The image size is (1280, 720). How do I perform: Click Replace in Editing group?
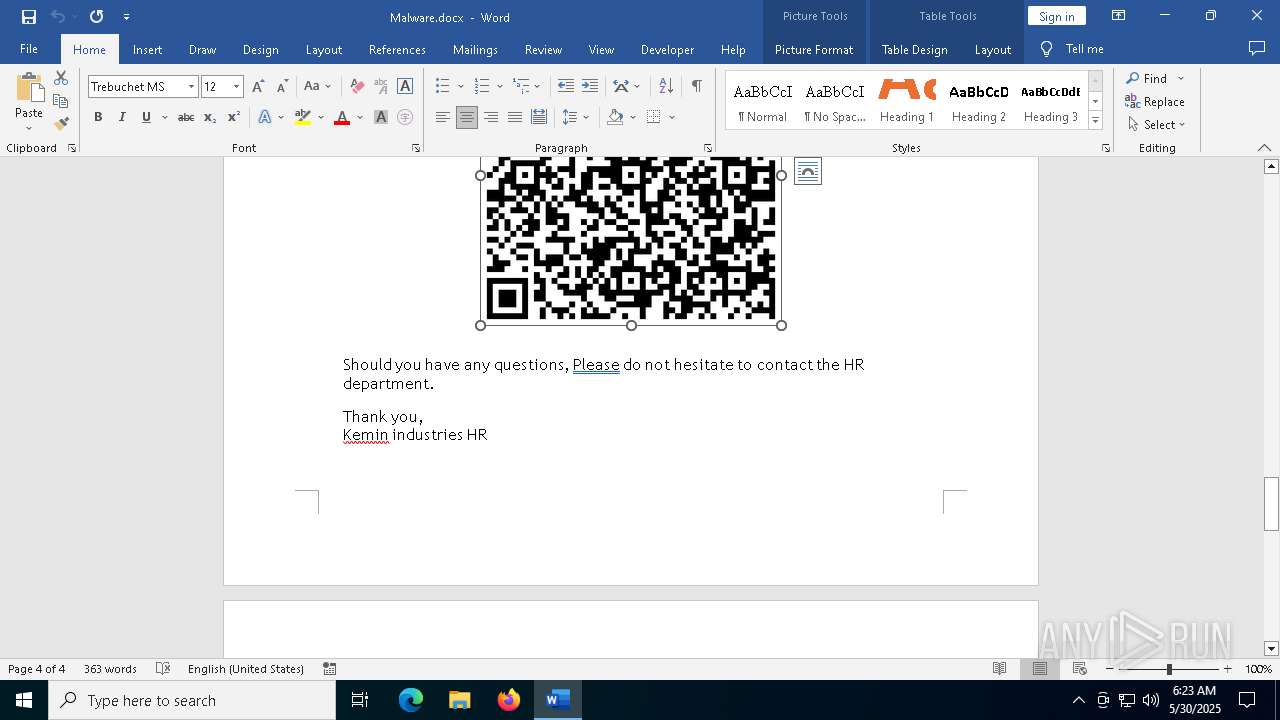pyautogui.click(x=1155, y=101)
